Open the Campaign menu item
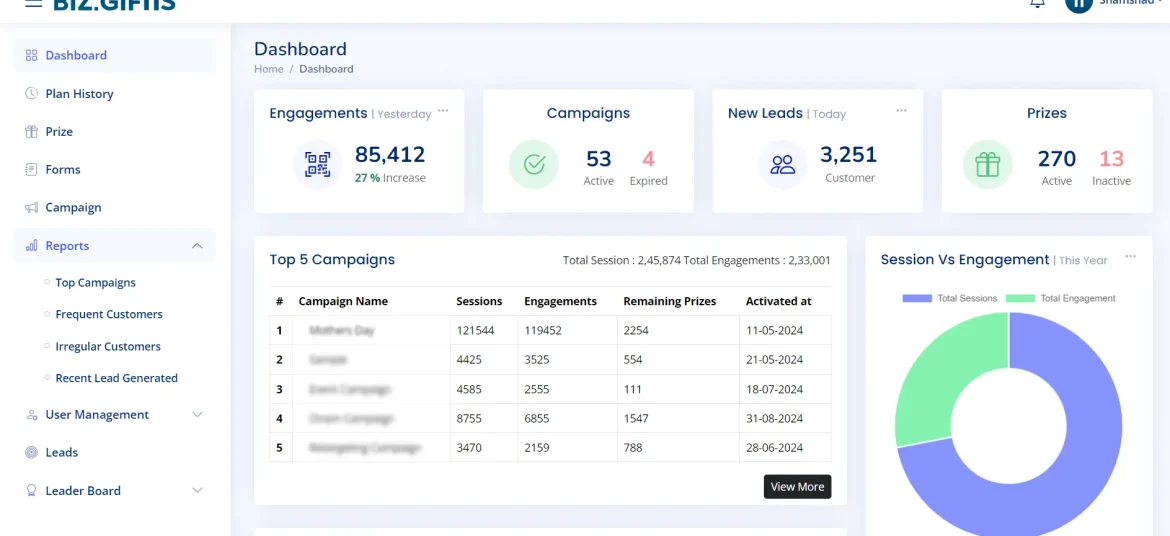 click(115, 208)
